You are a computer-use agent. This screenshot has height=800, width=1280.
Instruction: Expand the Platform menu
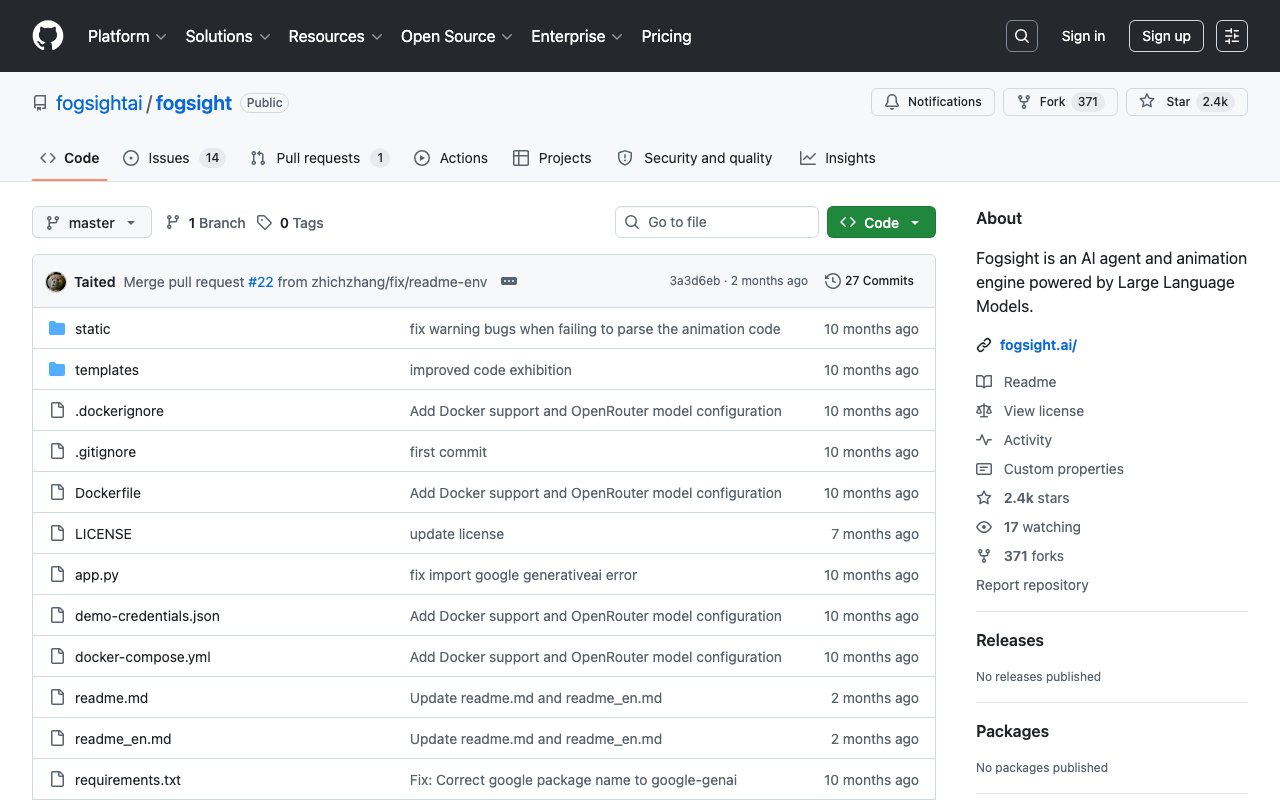click(127, 36)
